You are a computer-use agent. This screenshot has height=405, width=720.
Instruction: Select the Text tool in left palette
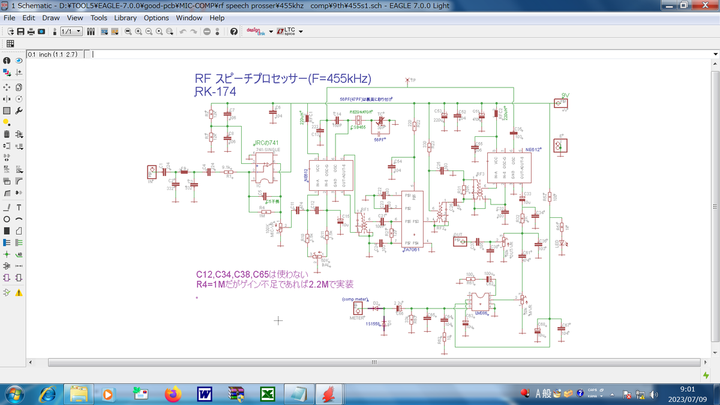point(19,206)
